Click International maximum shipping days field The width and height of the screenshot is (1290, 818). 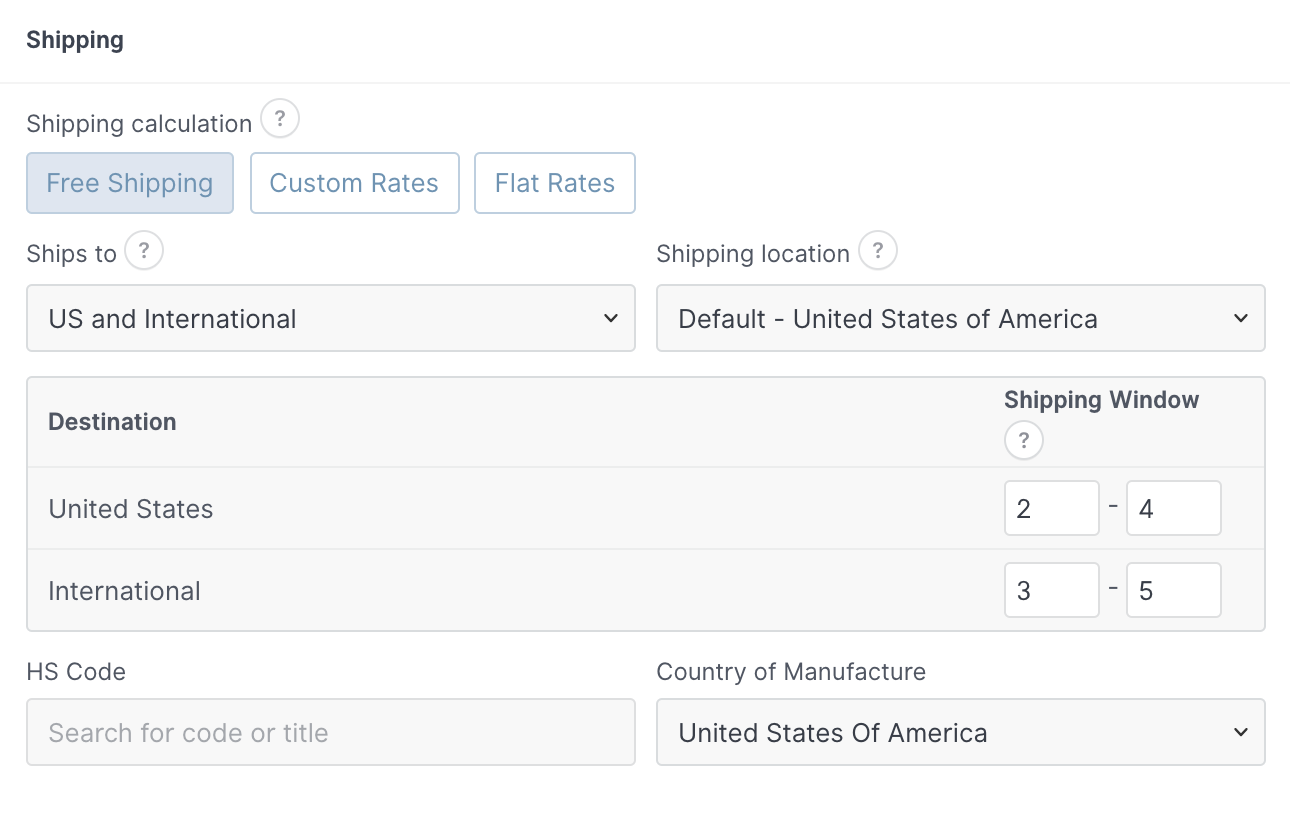[x=1173, y=590]
